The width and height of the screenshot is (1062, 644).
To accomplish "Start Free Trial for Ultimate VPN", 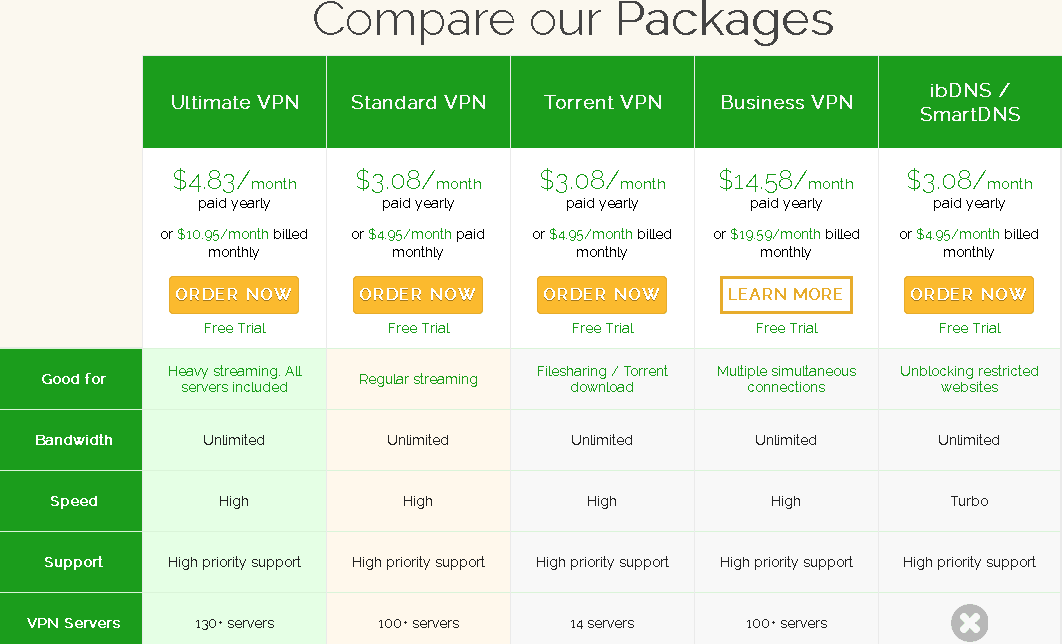I will click(234, 328).
